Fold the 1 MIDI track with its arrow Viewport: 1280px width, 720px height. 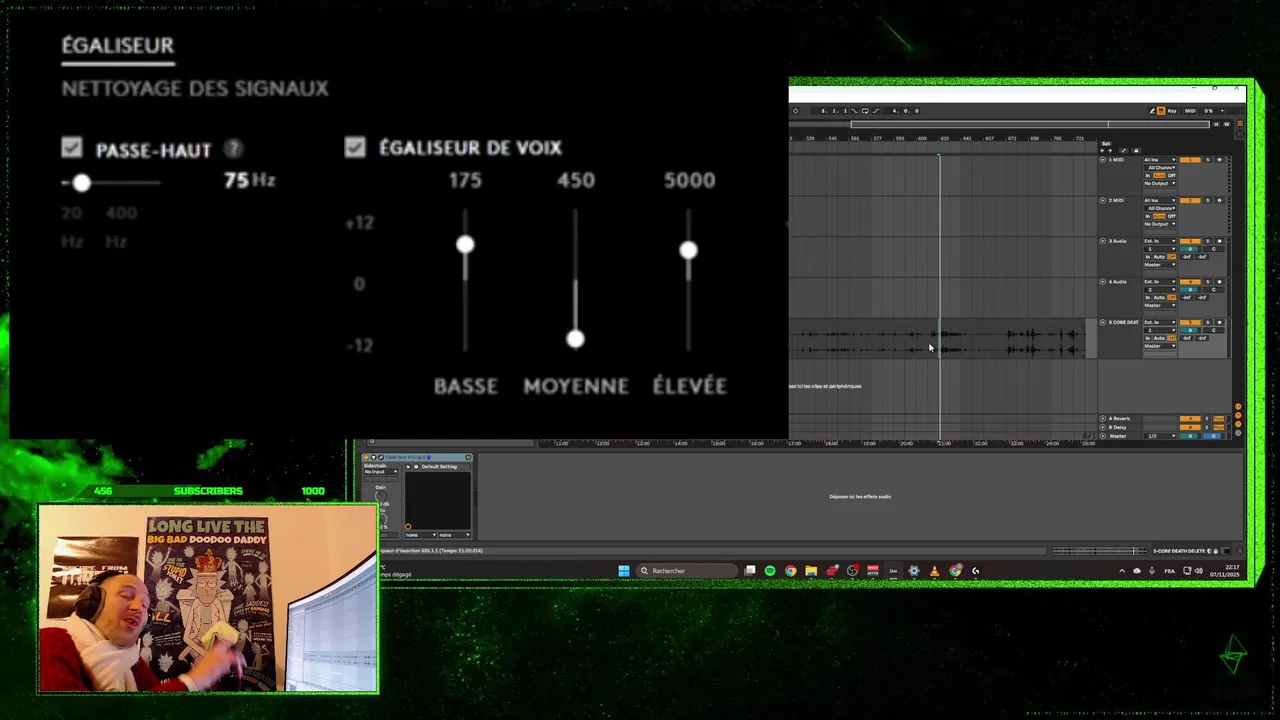pos(1103,160)
